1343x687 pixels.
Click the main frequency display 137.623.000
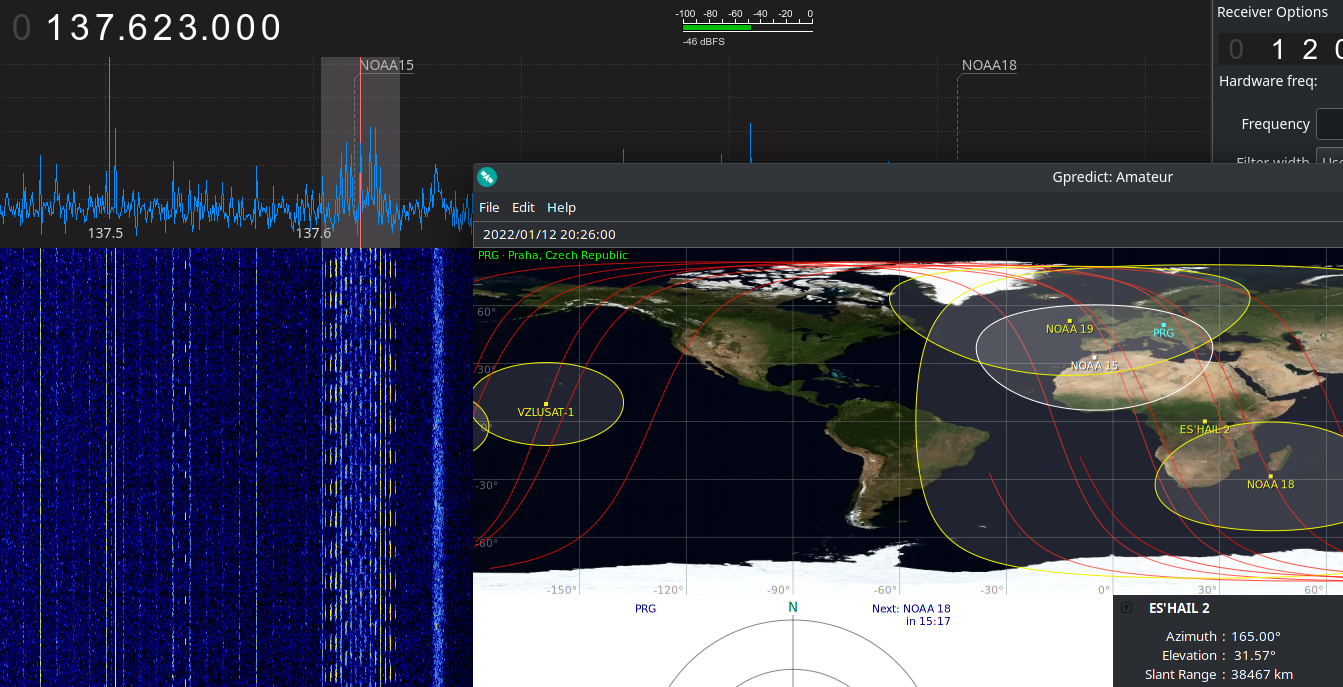coord(165,27)
